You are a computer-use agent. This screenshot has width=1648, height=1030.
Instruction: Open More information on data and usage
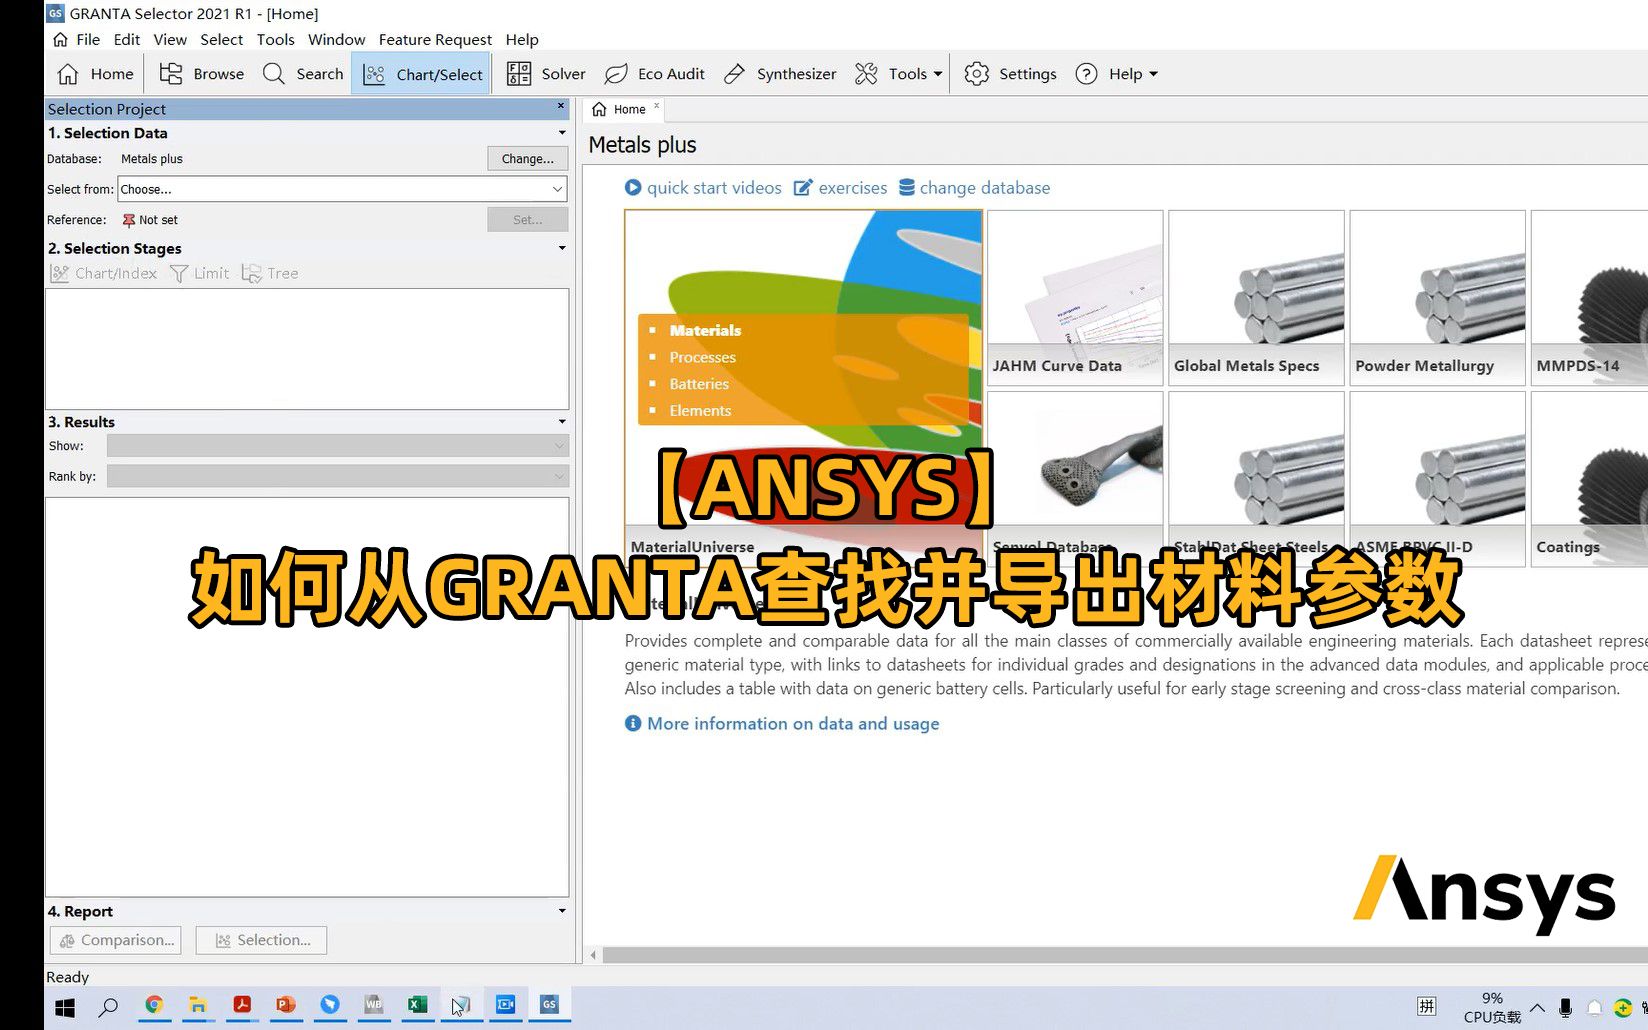[782, 724]
